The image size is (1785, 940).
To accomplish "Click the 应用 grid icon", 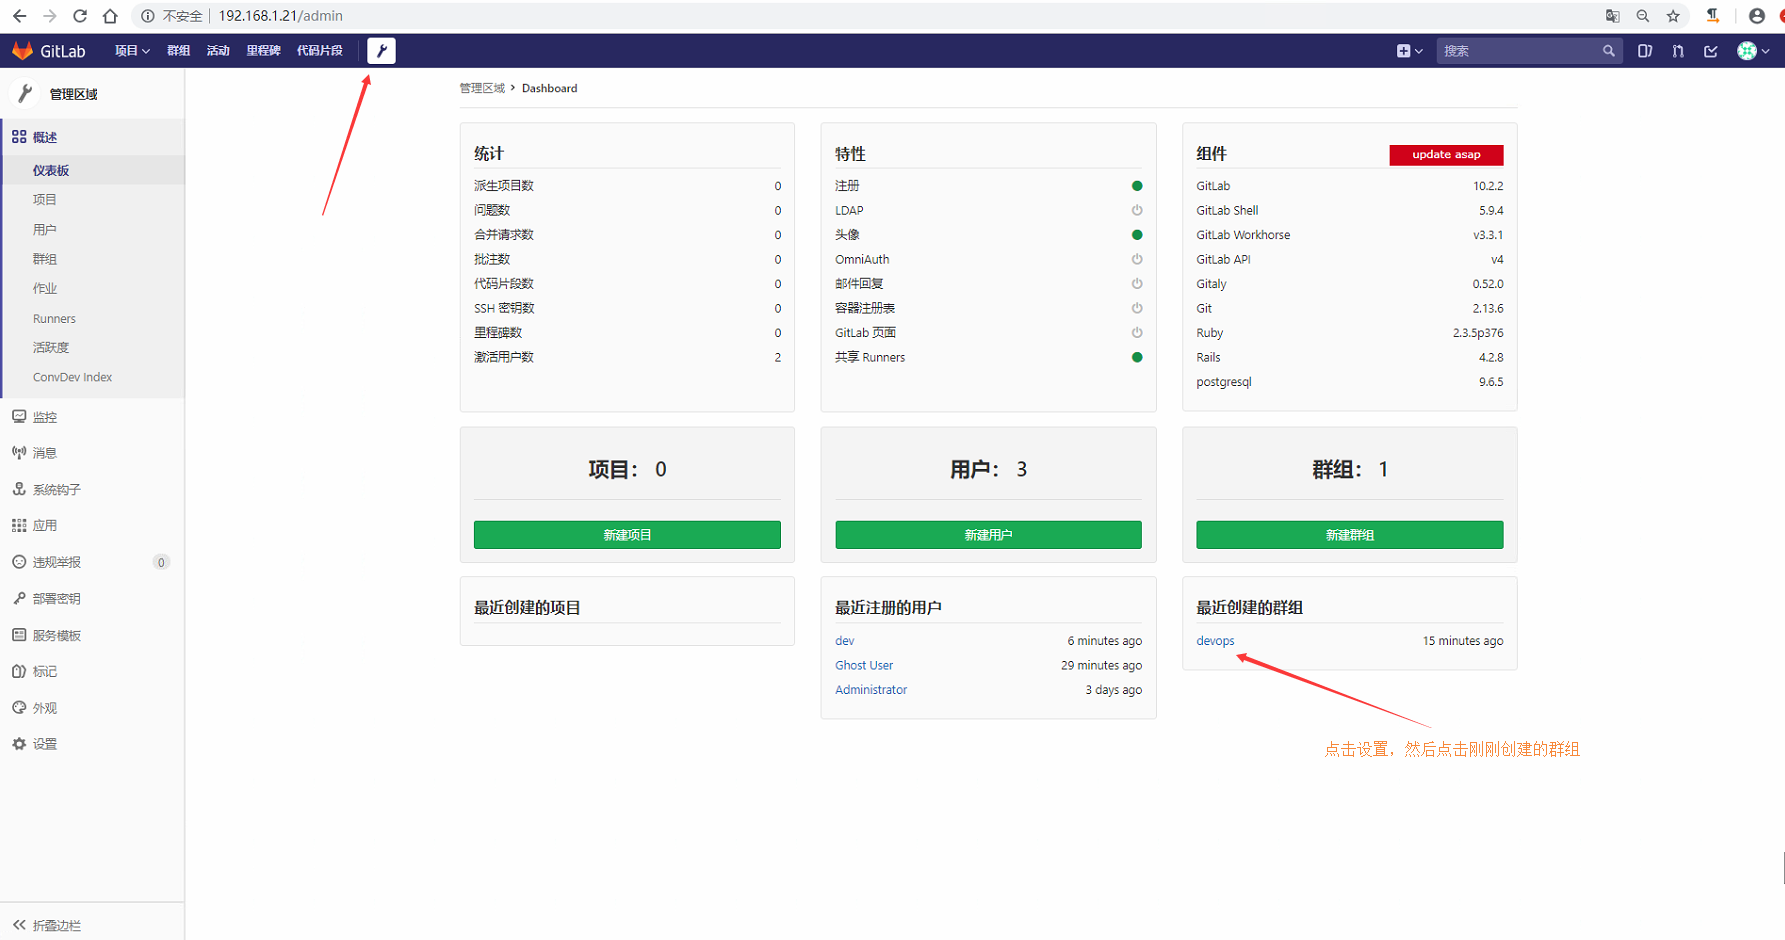I will pos(19,525).
